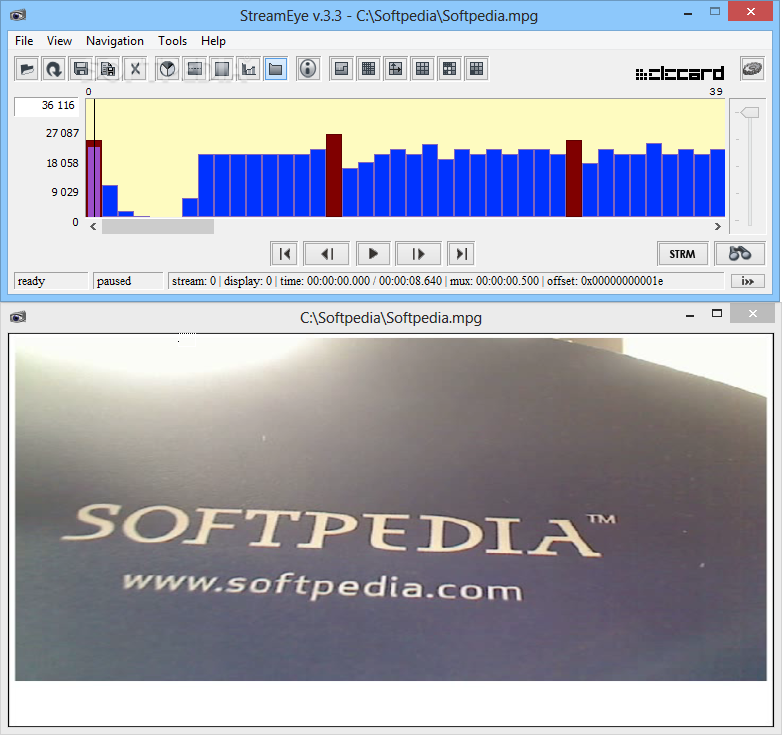Jump to the first frame
This screenshot has height=735, width=782.
(x=284, y=254)
